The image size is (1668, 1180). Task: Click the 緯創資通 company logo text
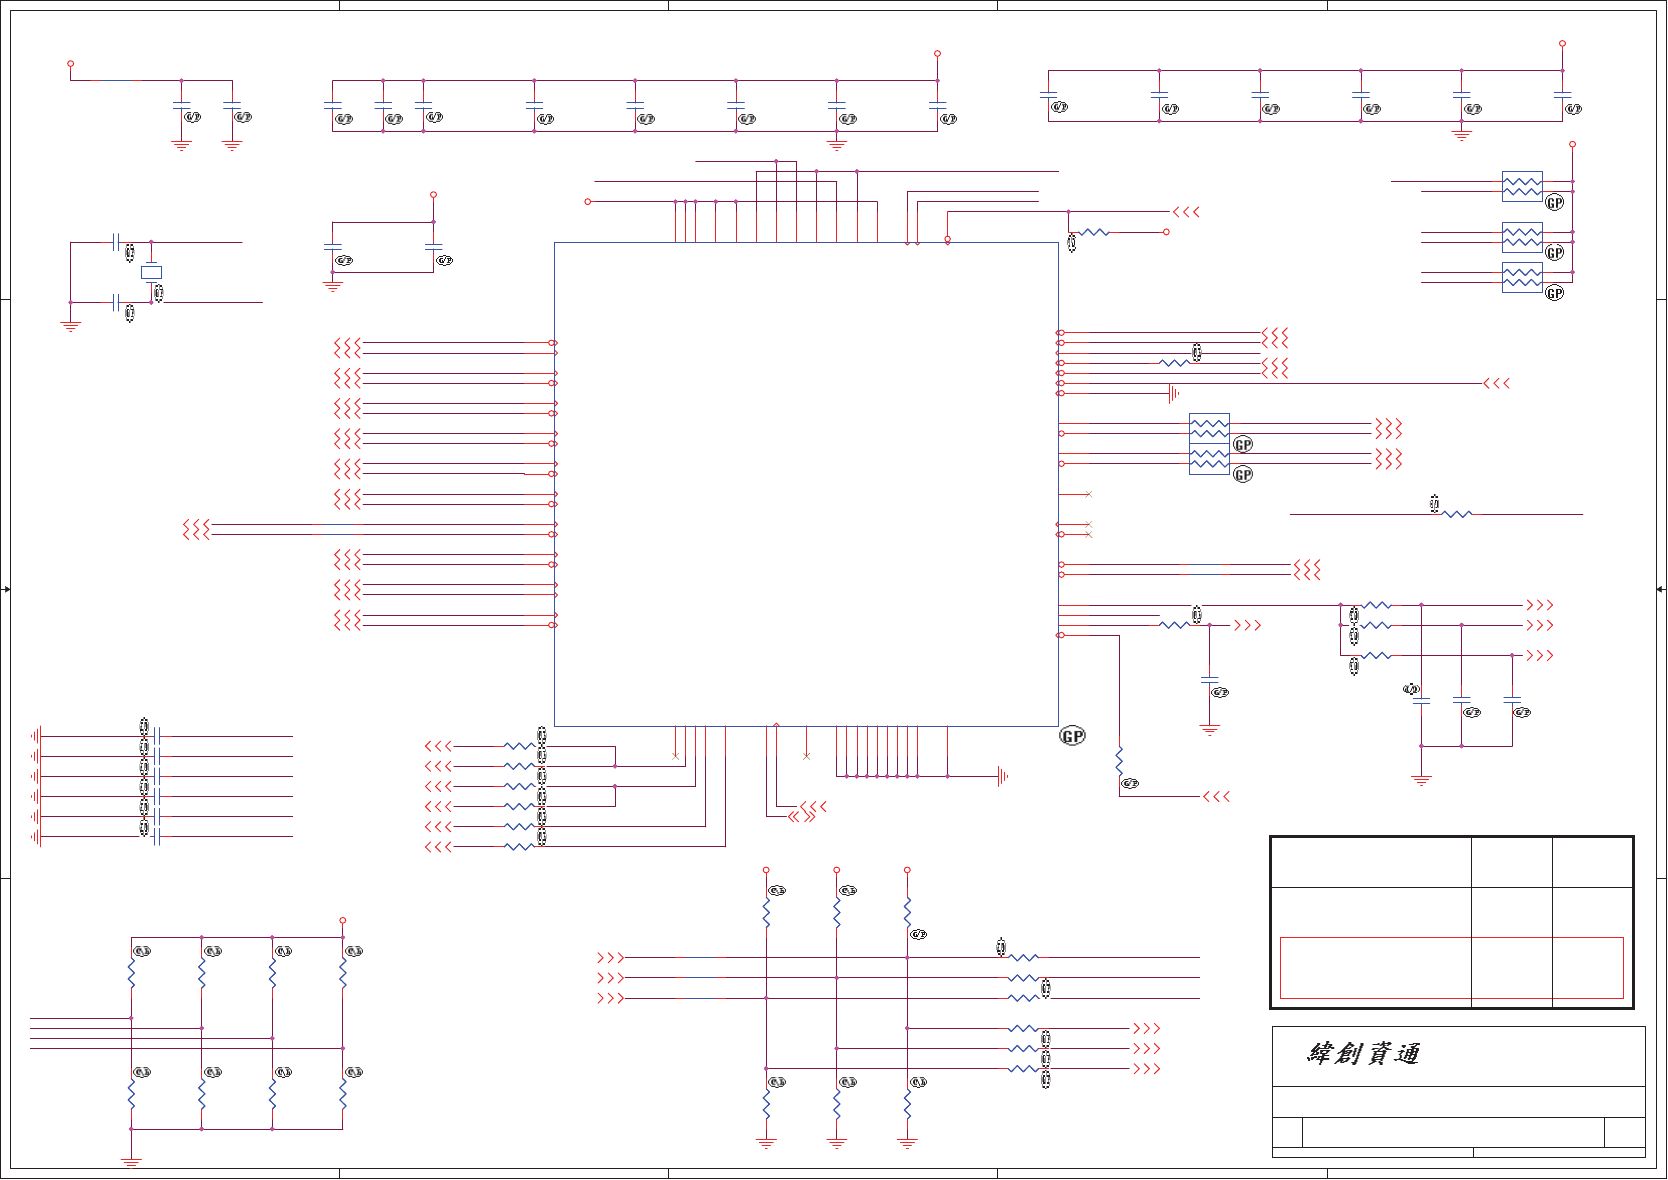pos(1364,1054)
